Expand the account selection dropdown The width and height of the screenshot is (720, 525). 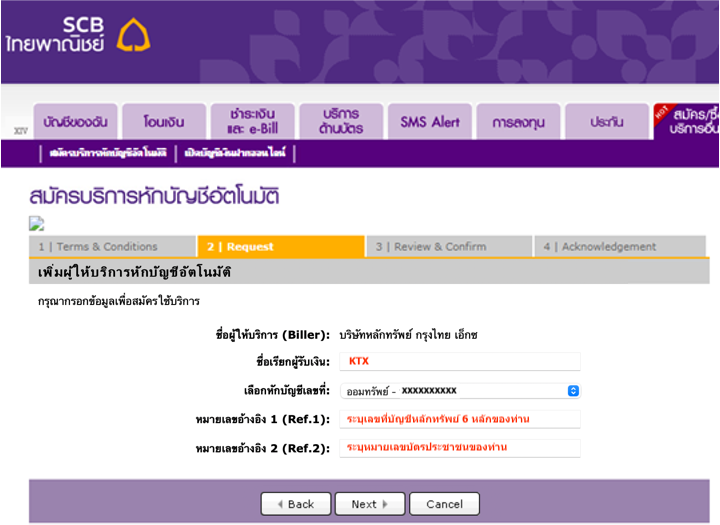(x=460, y=391)
